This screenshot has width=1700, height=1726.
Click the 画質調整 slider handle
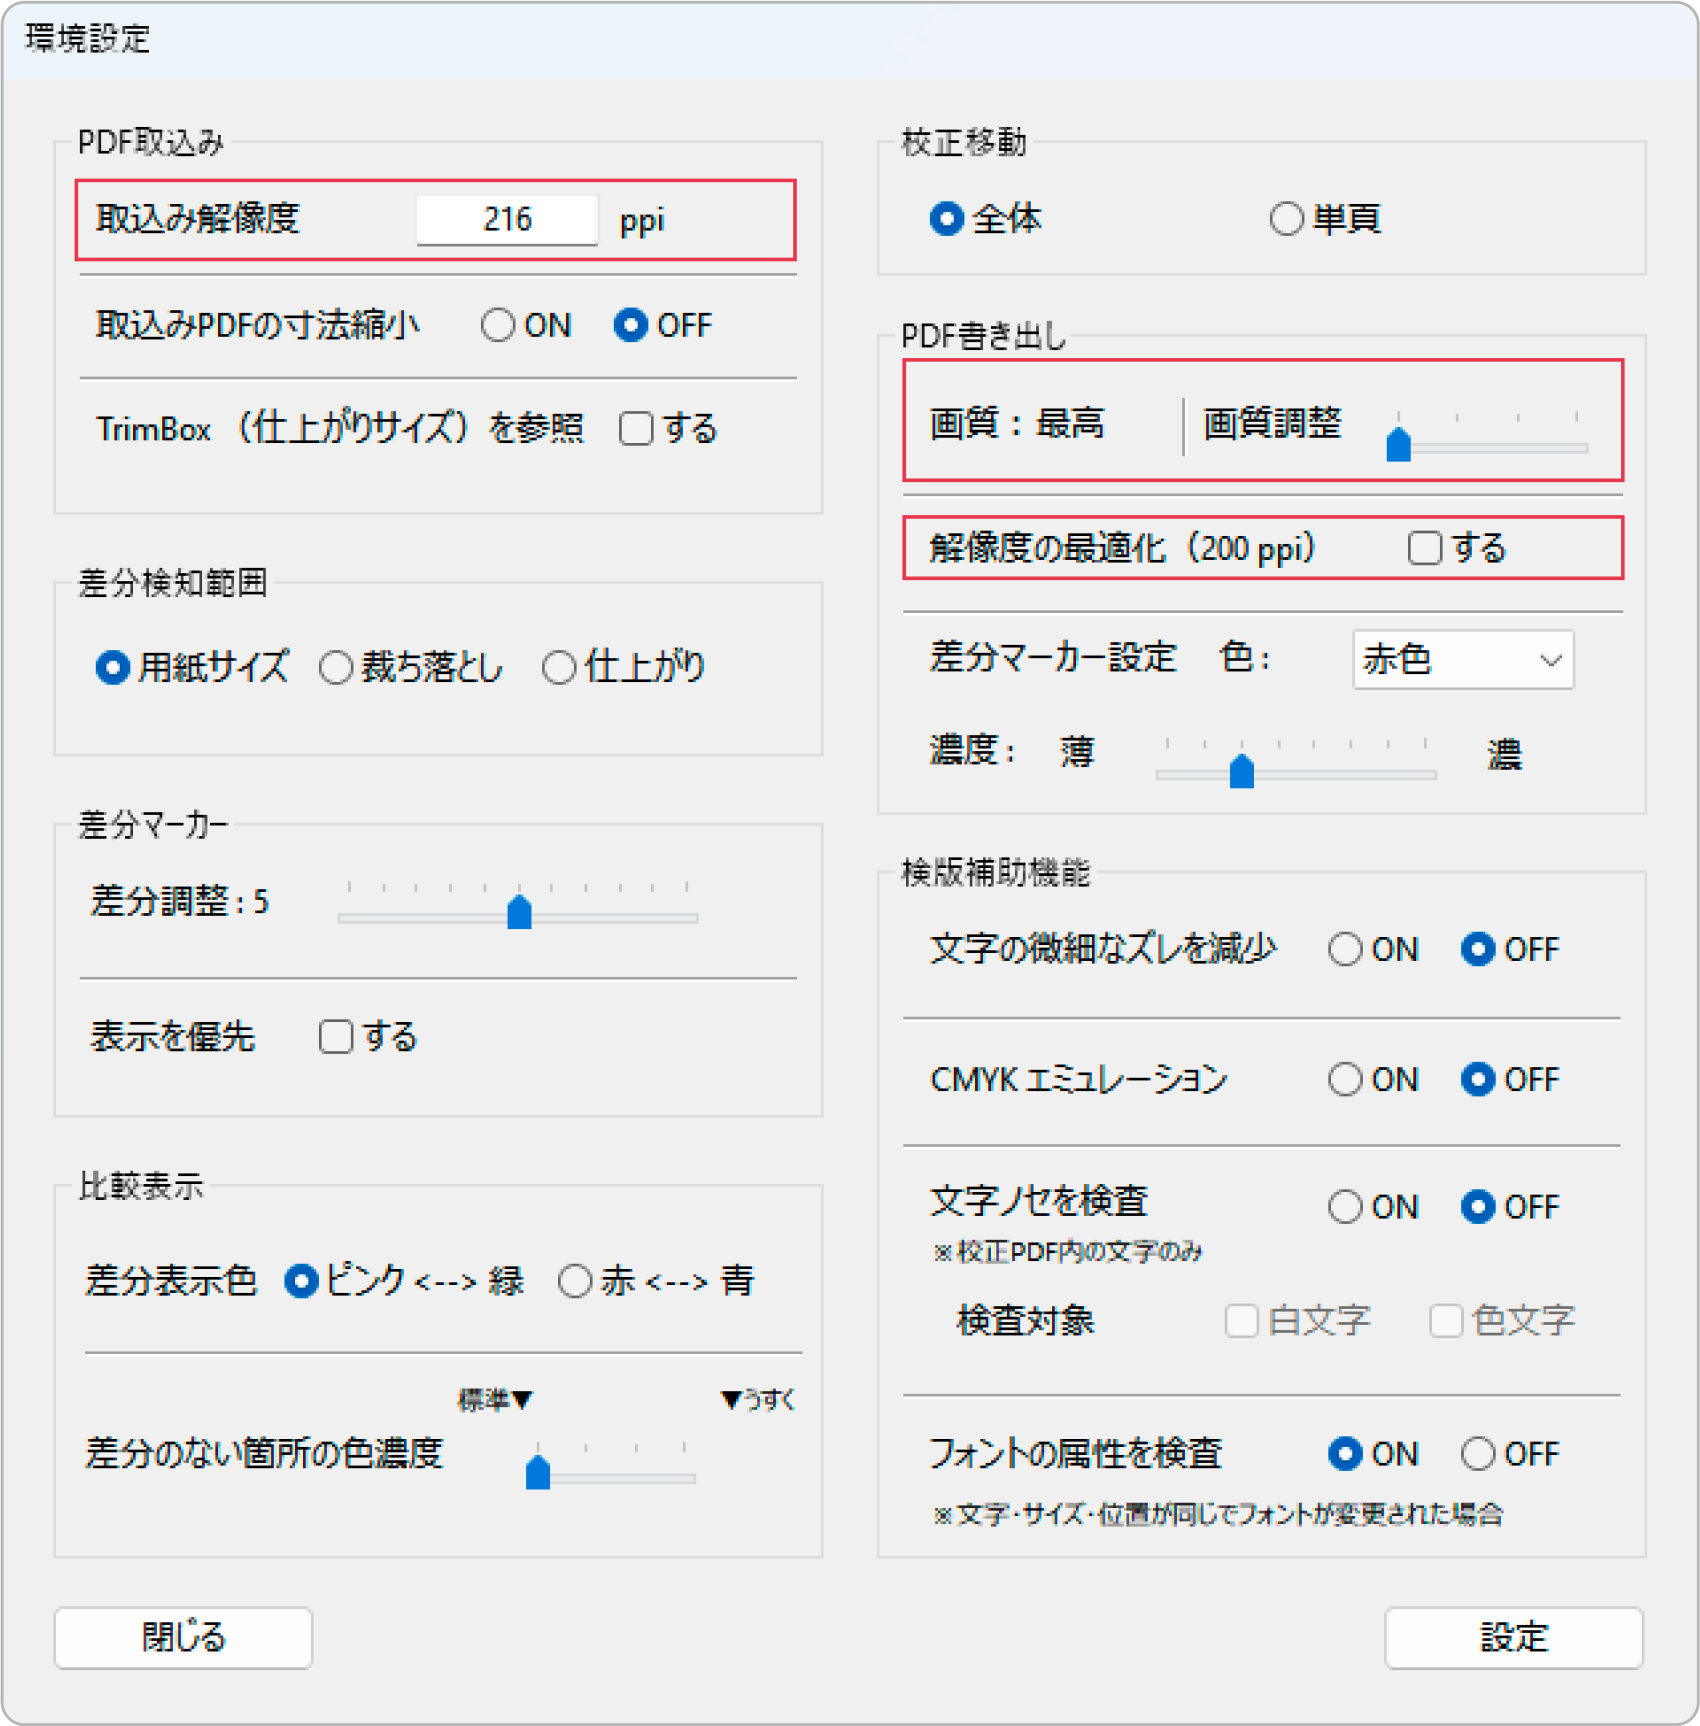tap(1398, 445)
